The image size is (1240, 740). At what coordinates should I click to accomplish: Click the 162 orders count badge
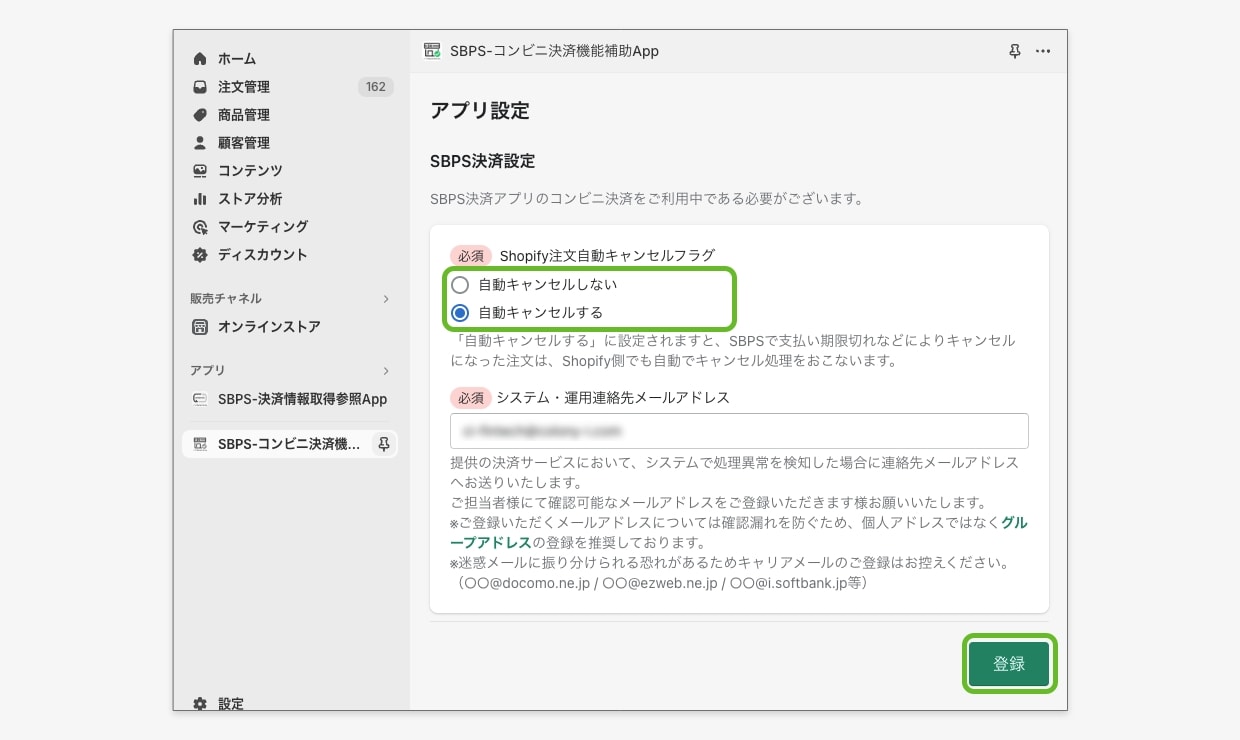point(375,87)
